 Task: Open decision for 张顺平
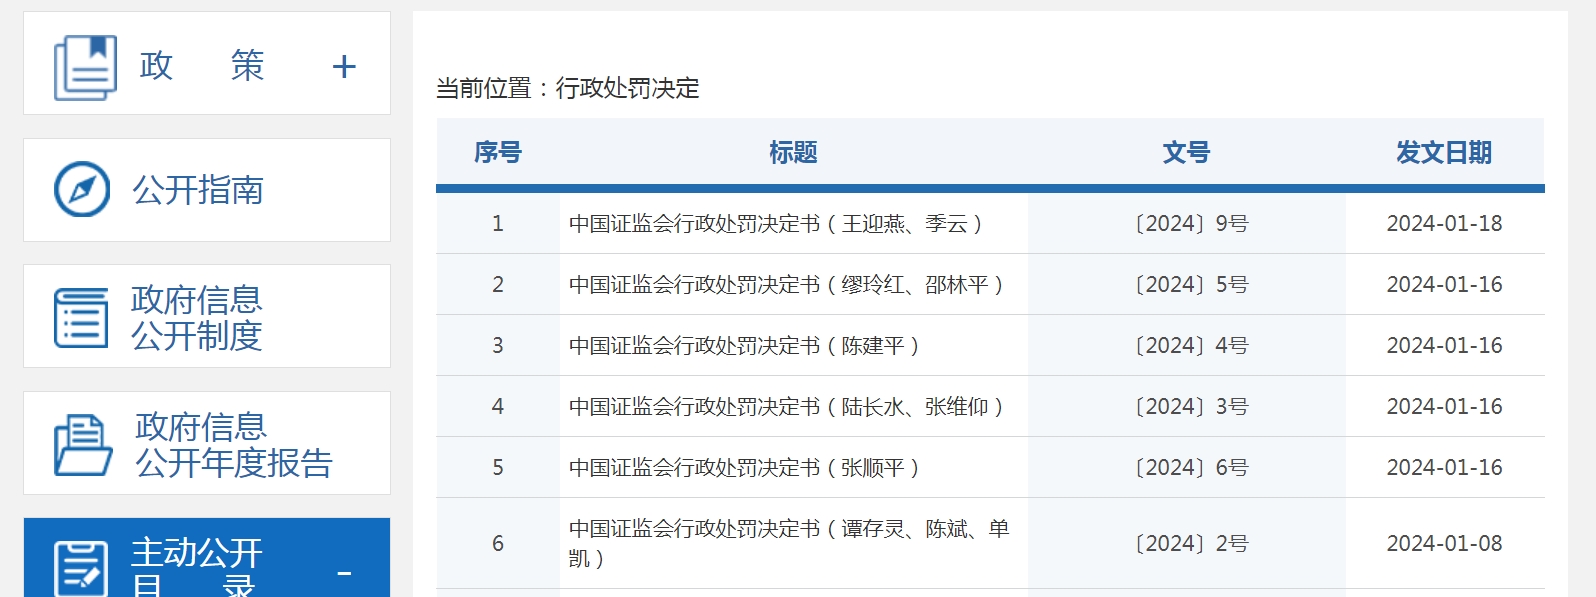[x=744, y=468]
